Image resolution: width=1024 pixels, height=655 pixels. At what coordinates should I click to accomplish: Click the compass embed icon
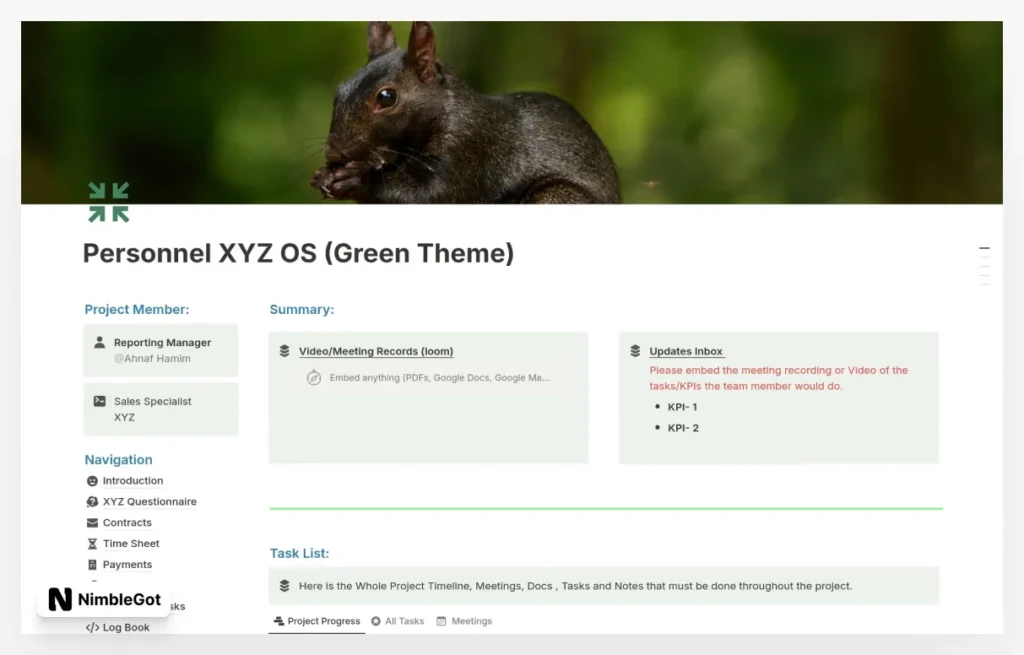(314, 378)
